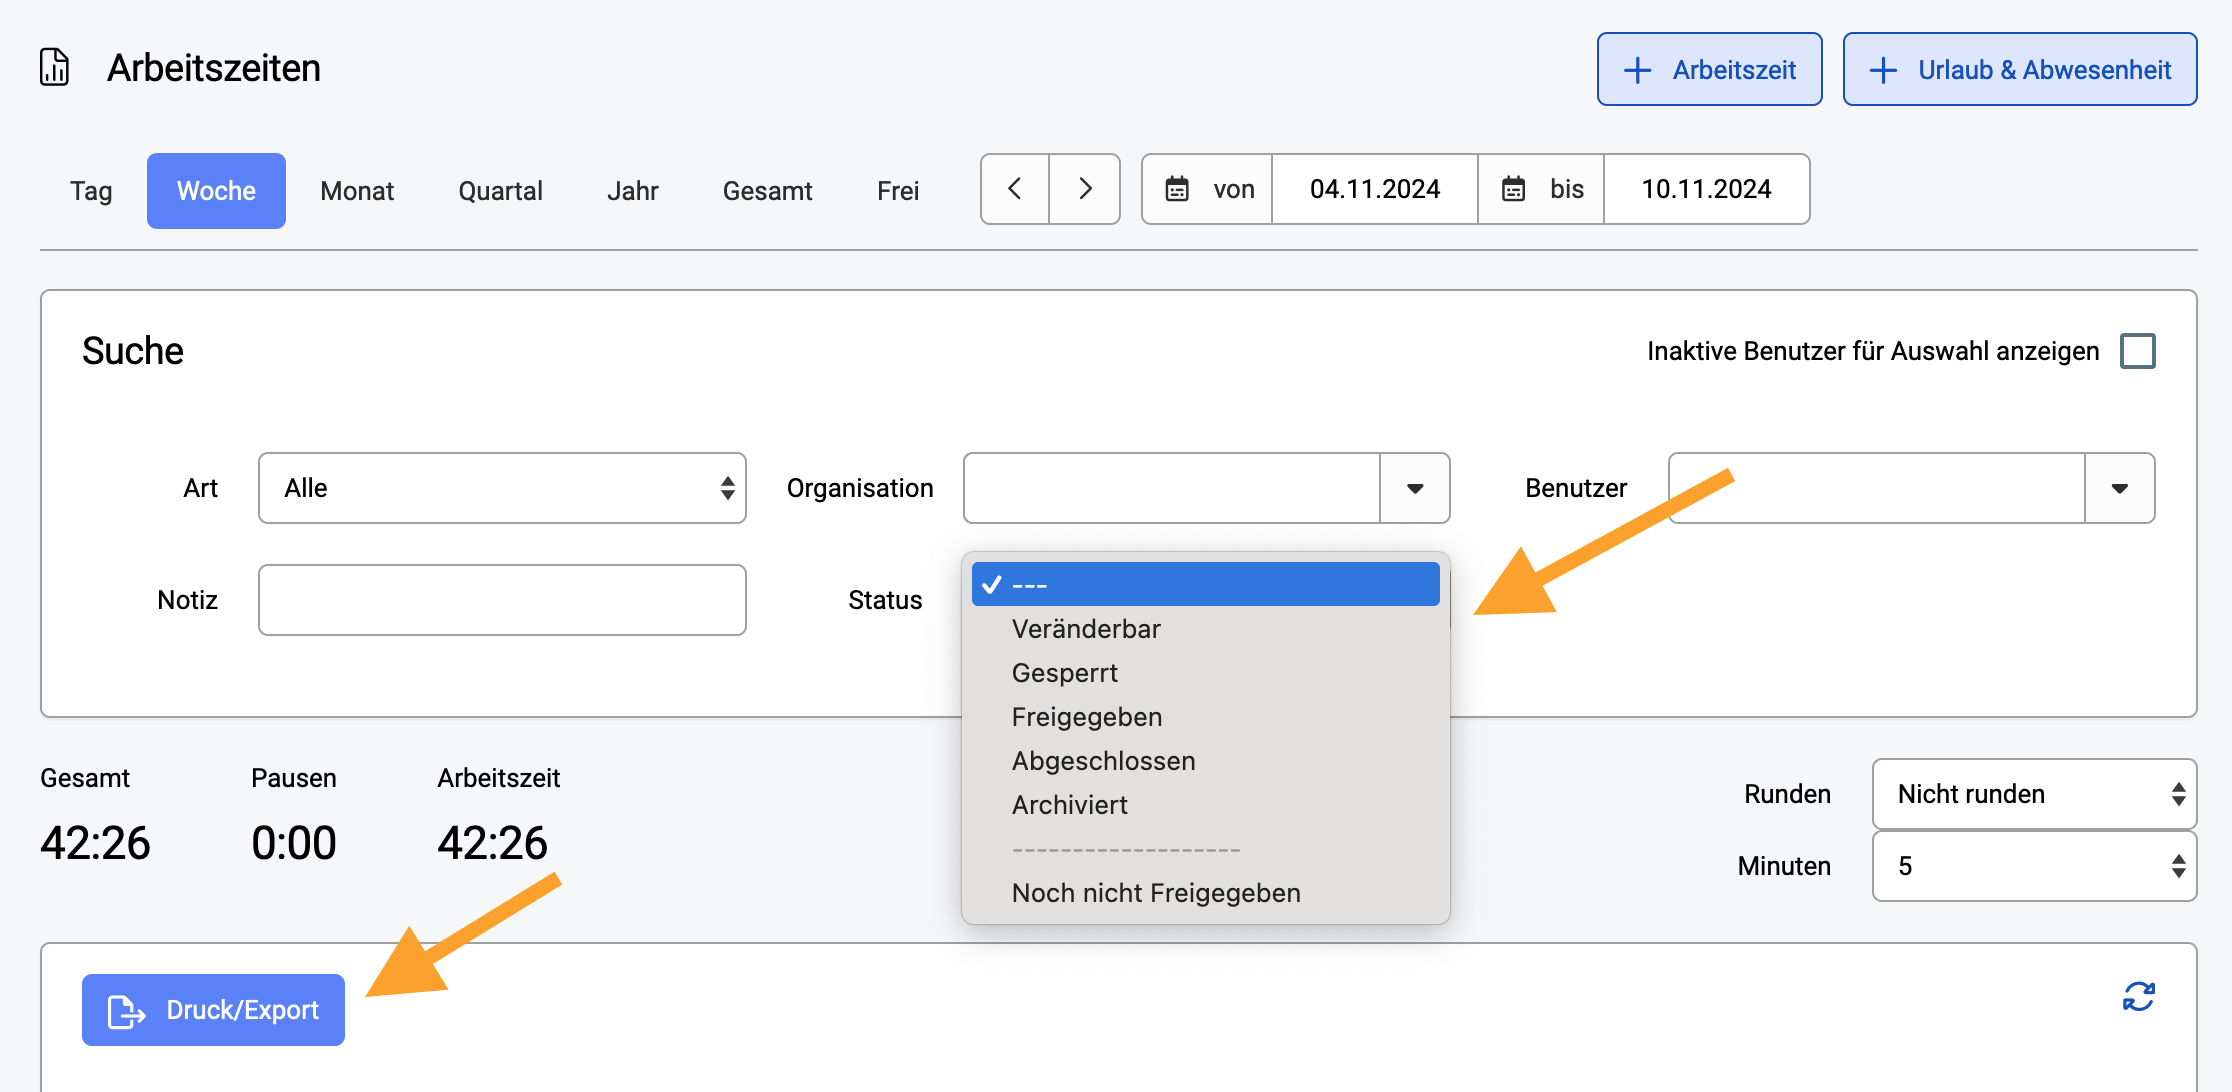Select 'Archiviert' in the Status list
2232x1092 pixels.
click(x=1206, y=805)
